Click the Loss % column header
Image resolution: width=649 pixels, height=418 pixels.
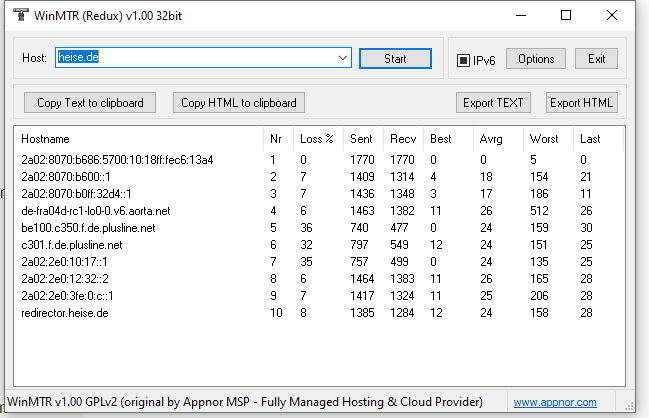pos(318,139)
